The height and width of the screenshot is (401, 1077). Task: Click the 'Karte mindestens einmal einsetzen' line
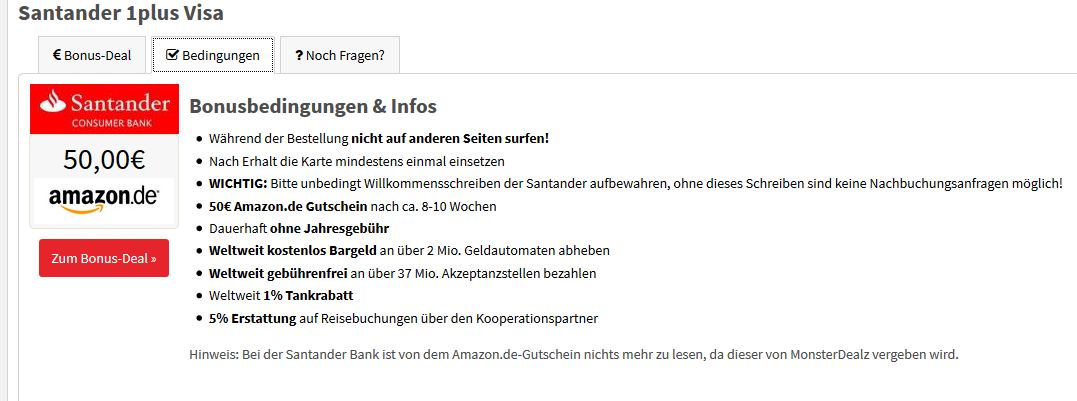tap(357, 161)
